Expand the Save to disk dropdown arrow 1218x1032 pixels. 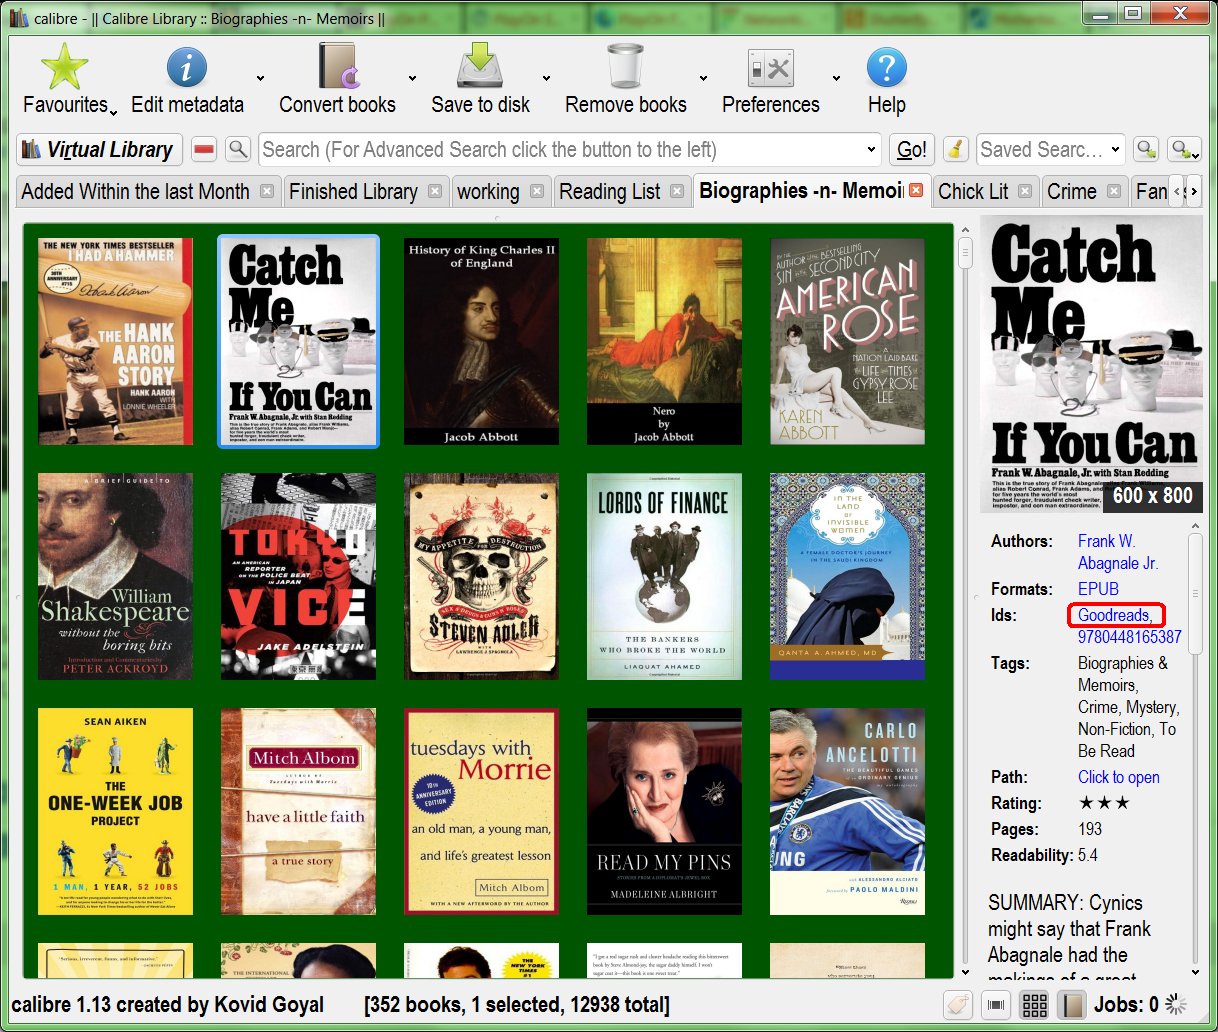[546, 78]
